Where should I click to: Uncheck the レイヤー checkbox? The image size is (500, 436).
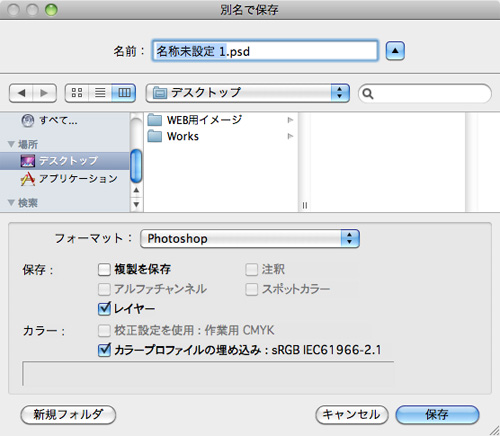(104, 309)
